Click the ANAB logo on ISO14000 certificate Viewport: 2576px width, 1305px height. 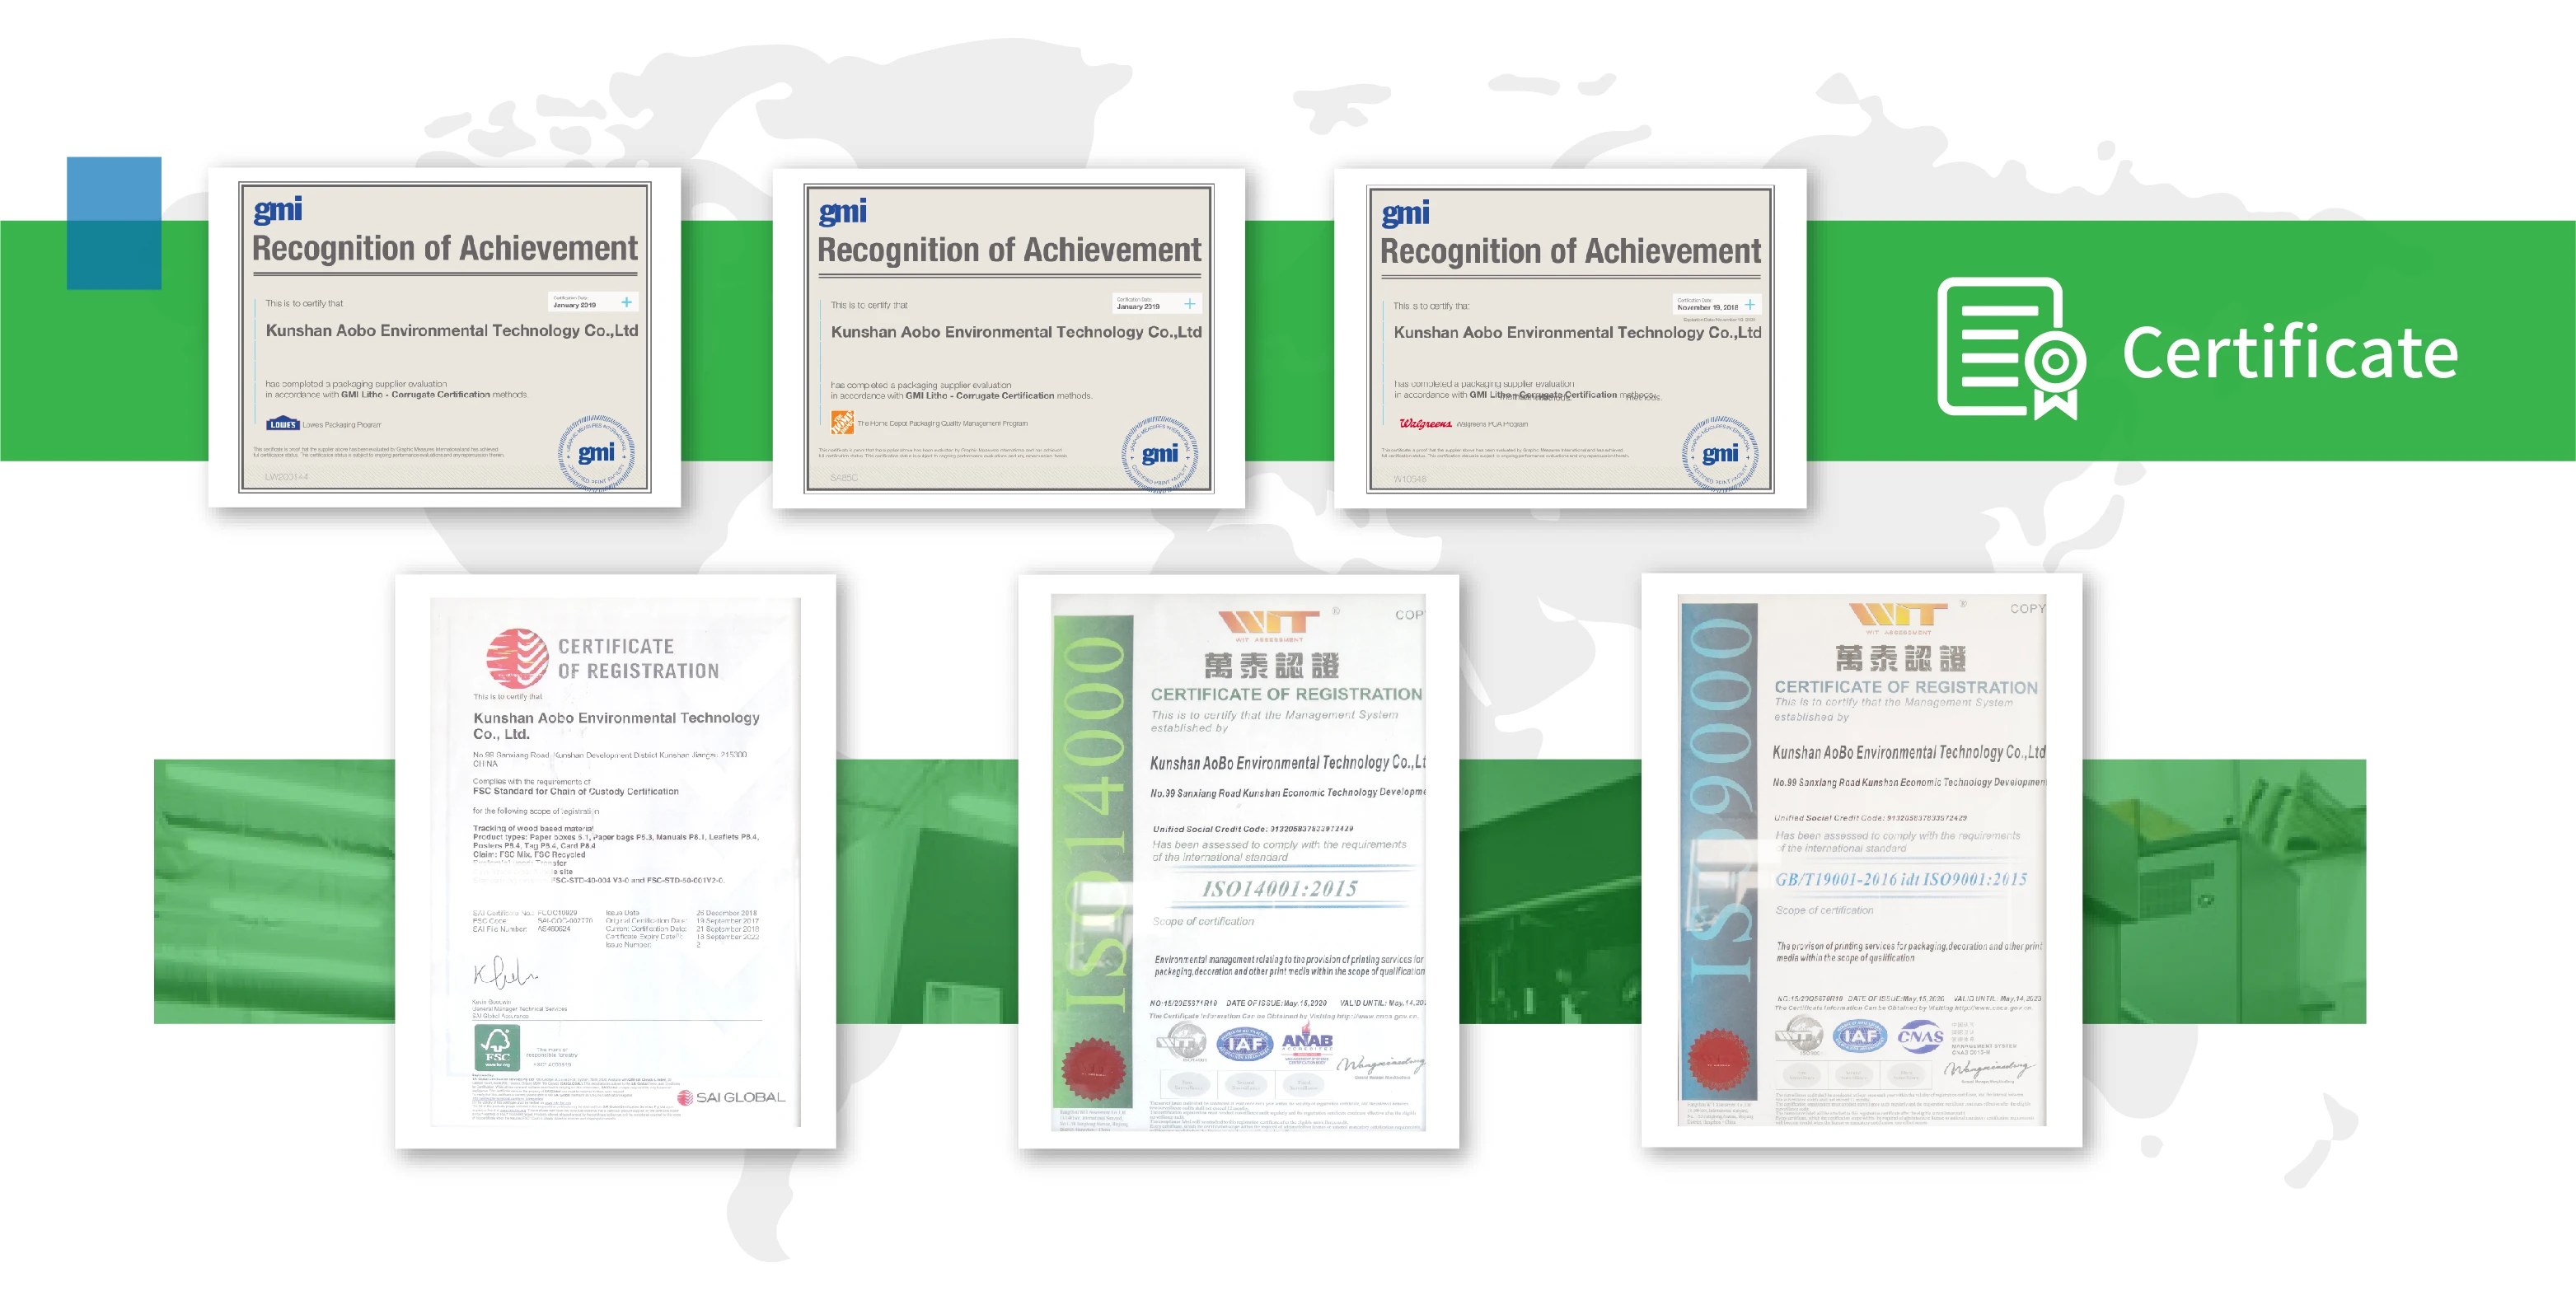pos(1306,1042)
